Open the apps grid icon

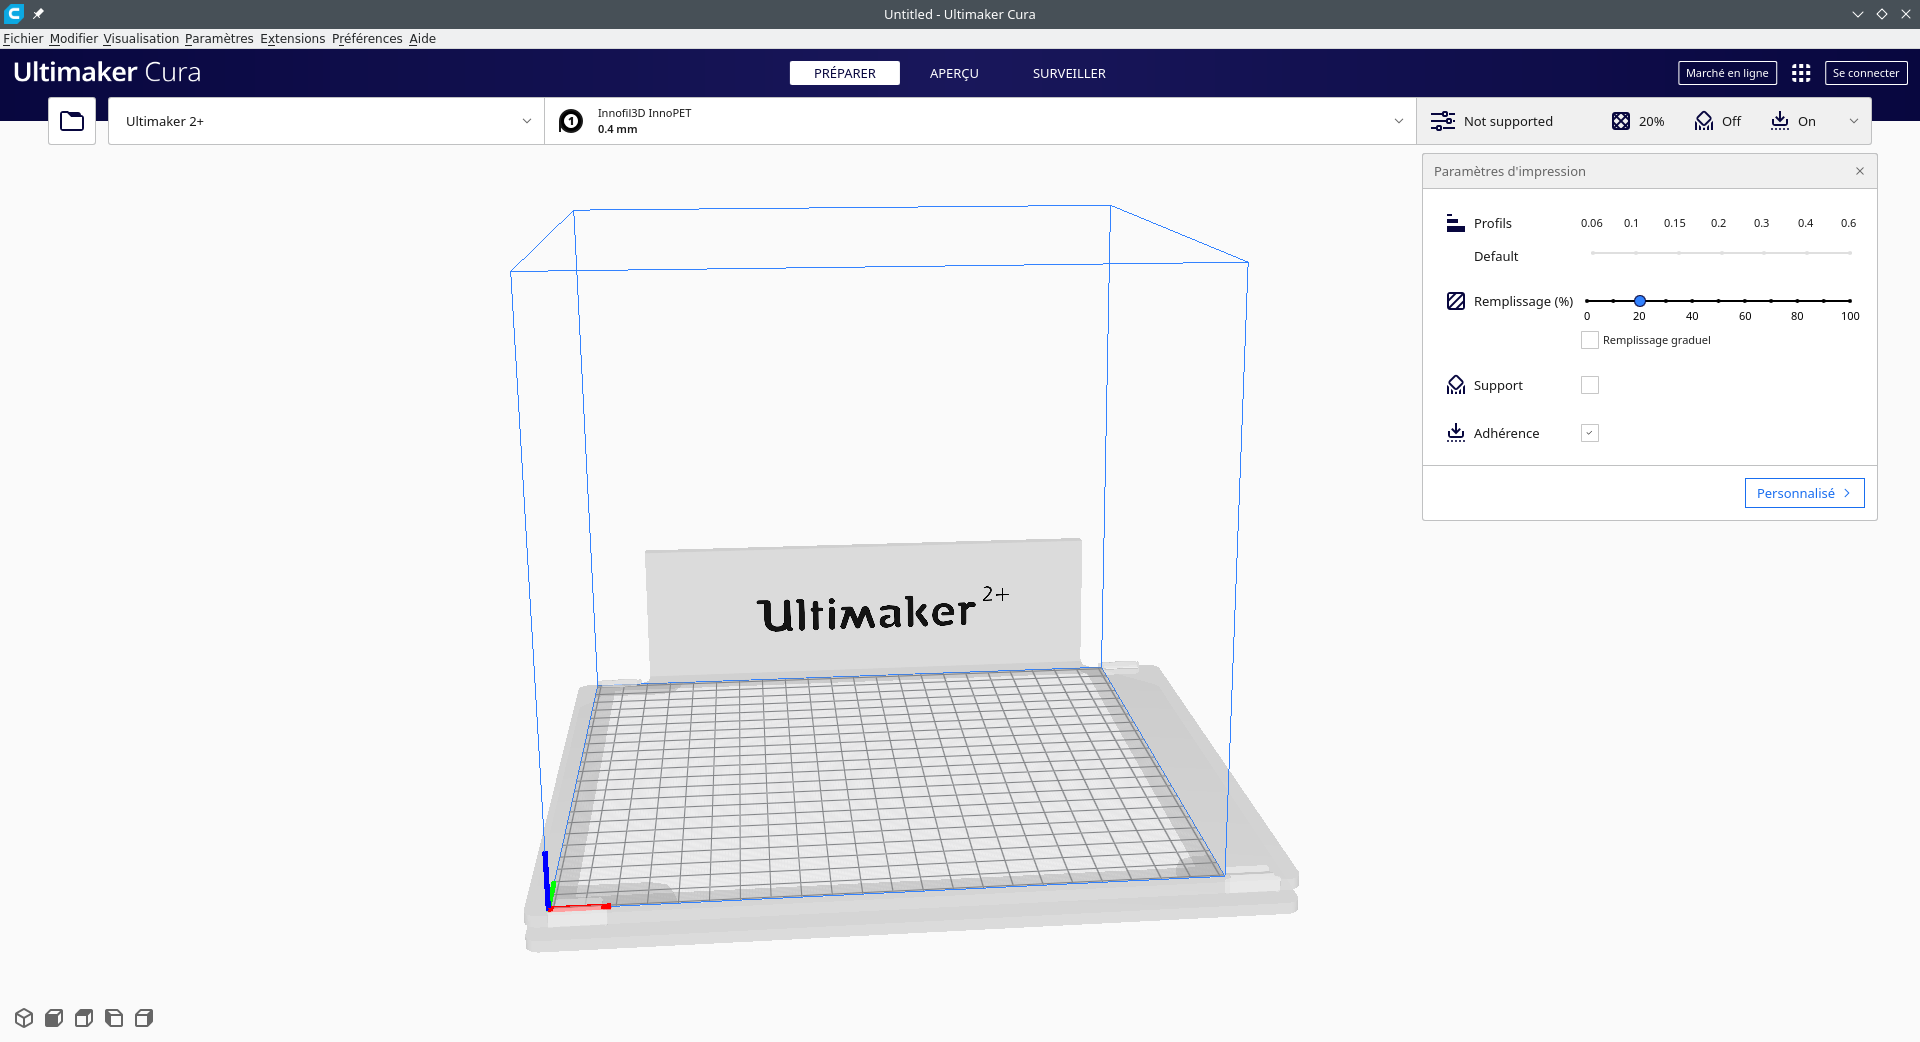click(x=1801, y=73)
